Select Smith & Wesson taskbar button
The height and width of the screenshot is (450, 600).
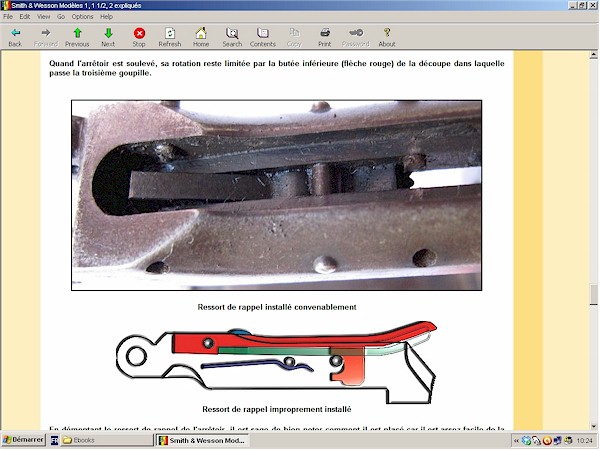click(x=203, y=440)
